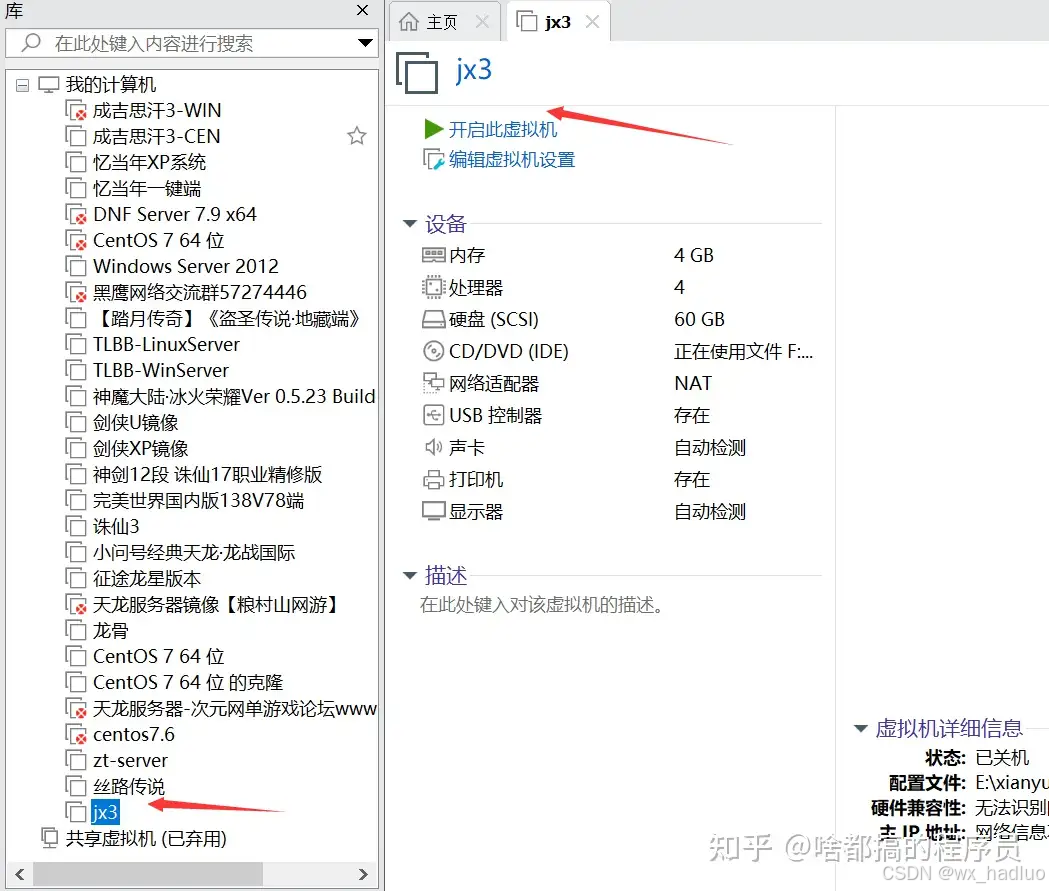Switch to the 主页 home tab
This screenshot has width=1049, height=891.
(444, 22)
